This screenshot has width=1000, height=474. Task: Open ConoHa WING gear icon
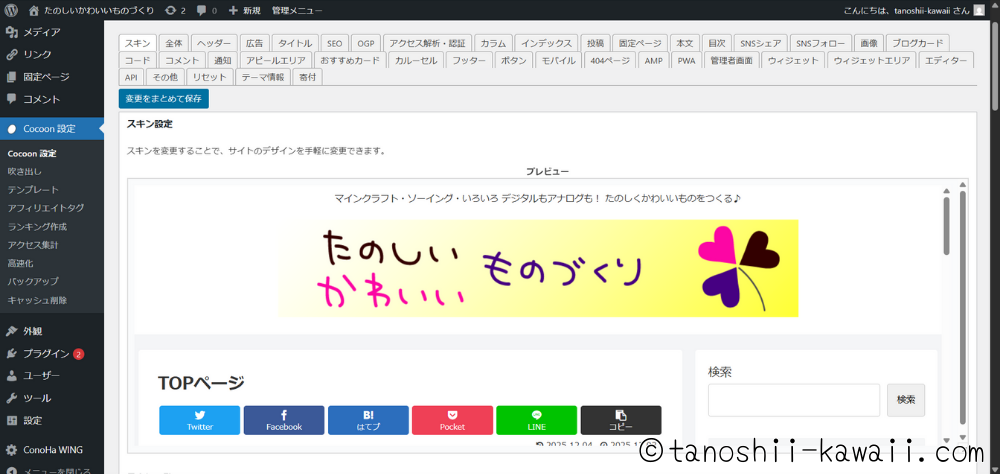11,450
